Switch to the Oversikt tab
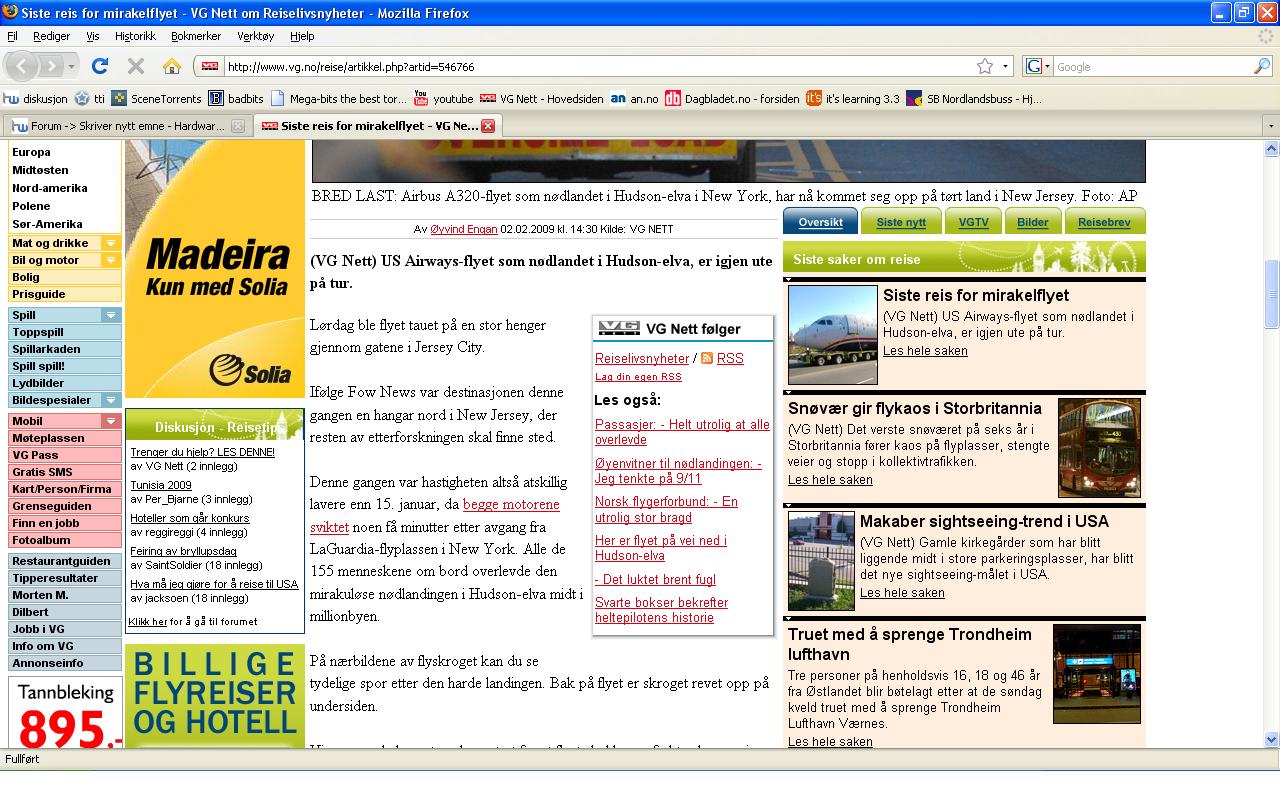This screenshot has height=800, width=1280. click(820, 222)
